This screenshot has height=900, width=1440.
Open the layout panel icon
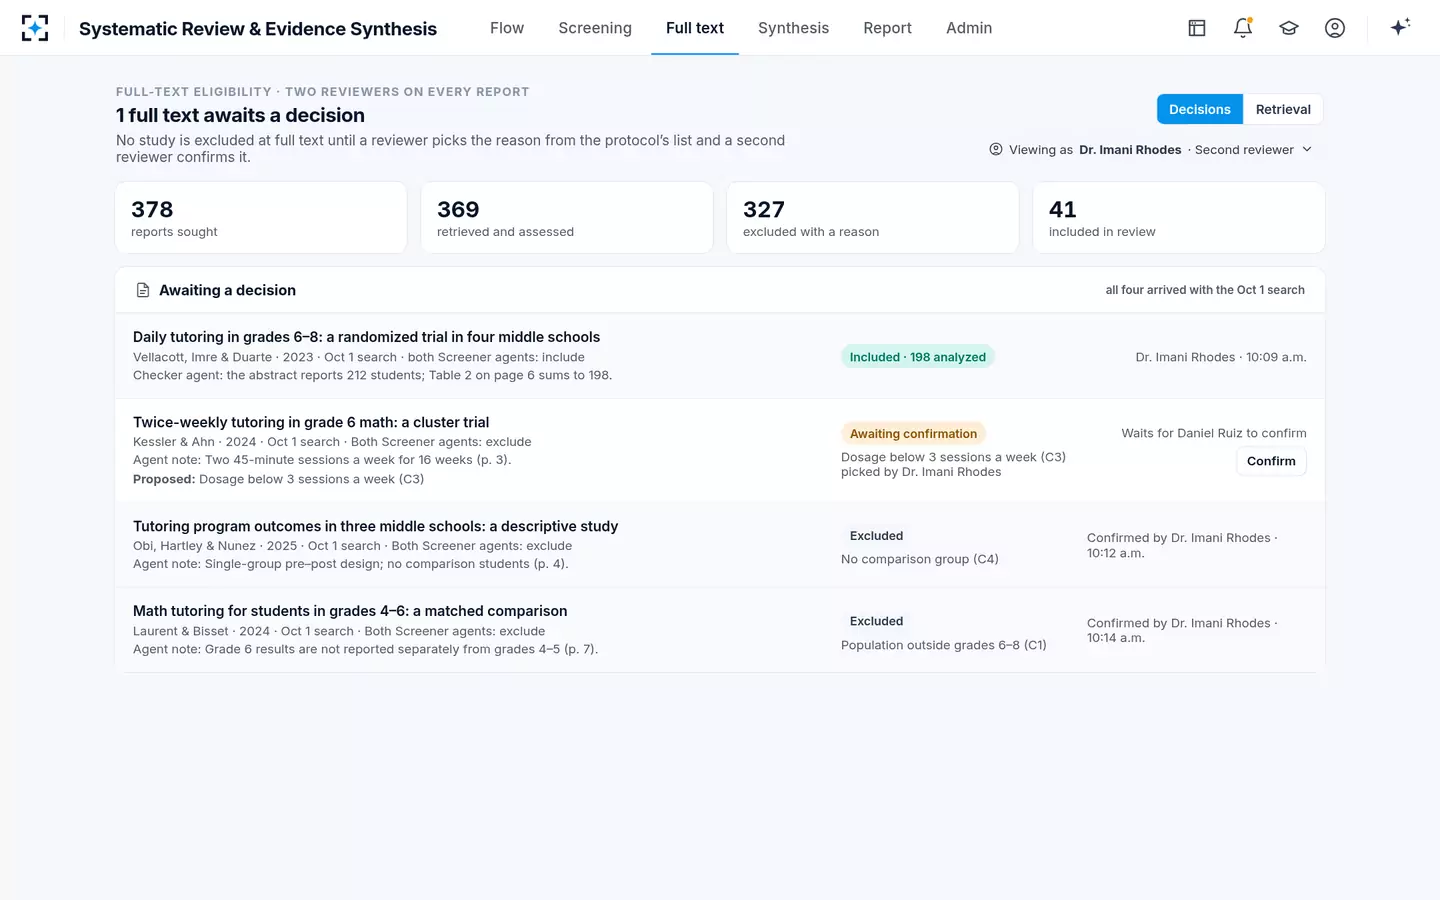(x=1197, y=28)
